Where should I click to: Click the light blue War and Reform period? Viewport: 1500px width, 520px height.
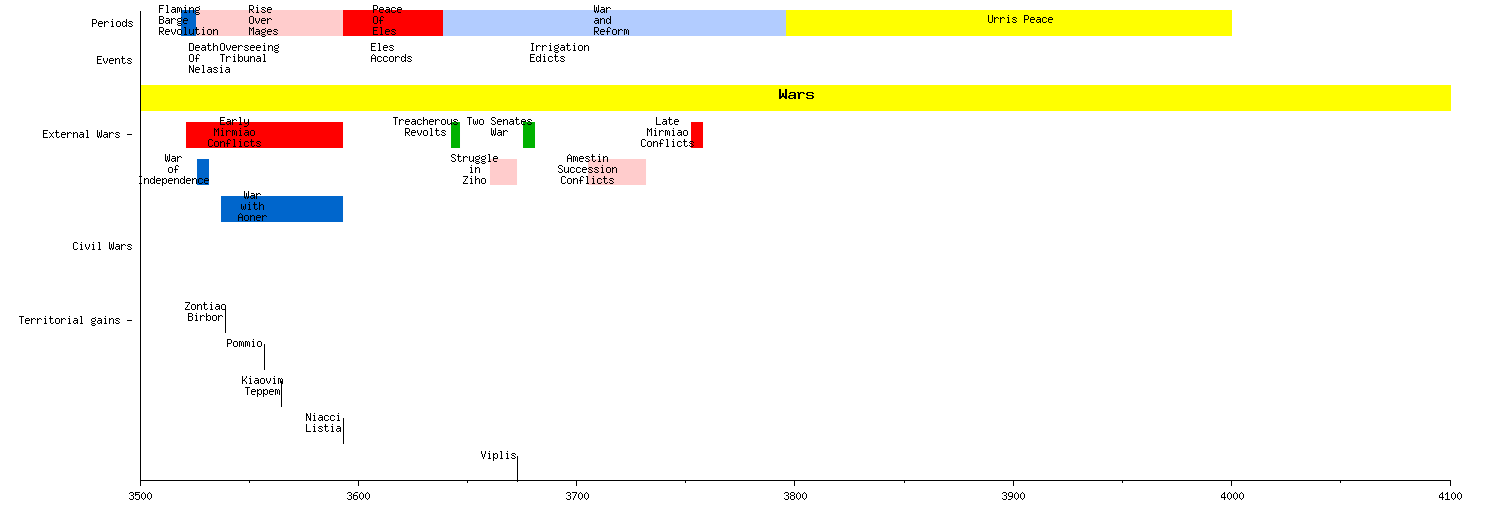614,23
